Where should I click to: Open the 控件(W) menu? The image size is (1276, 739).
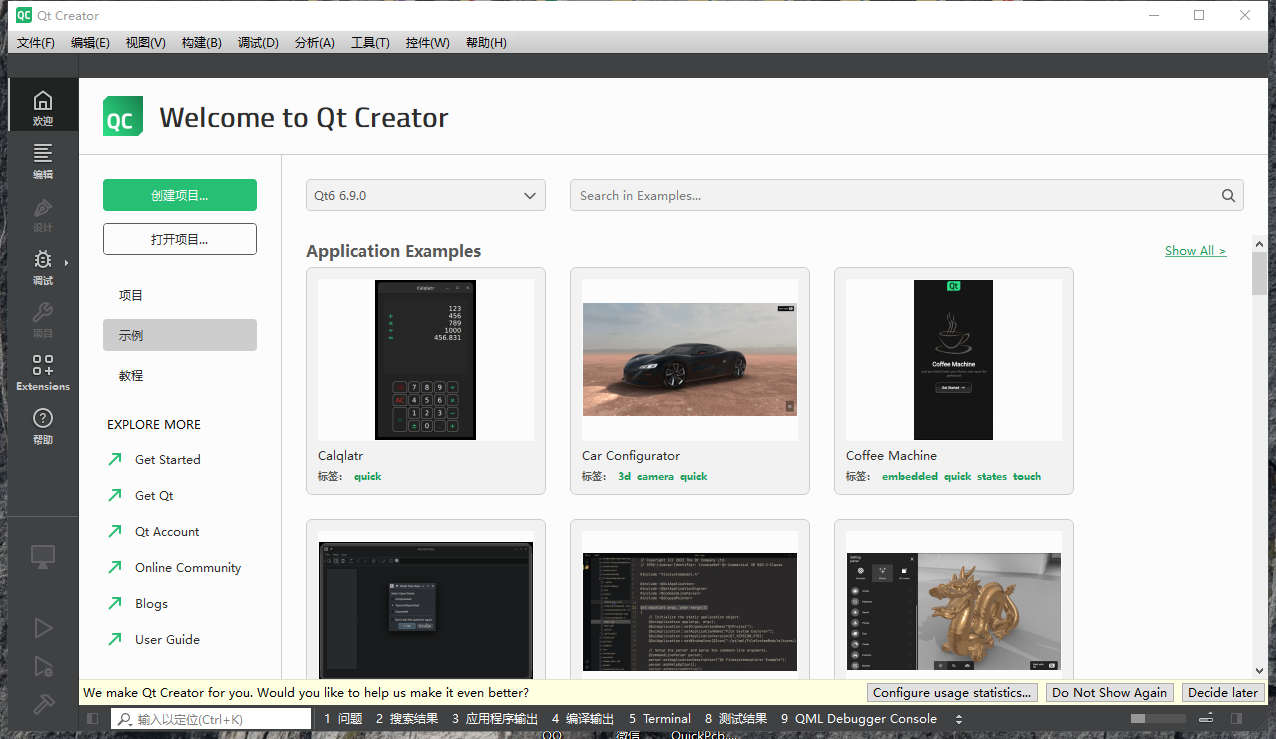(x=428, y=43)
